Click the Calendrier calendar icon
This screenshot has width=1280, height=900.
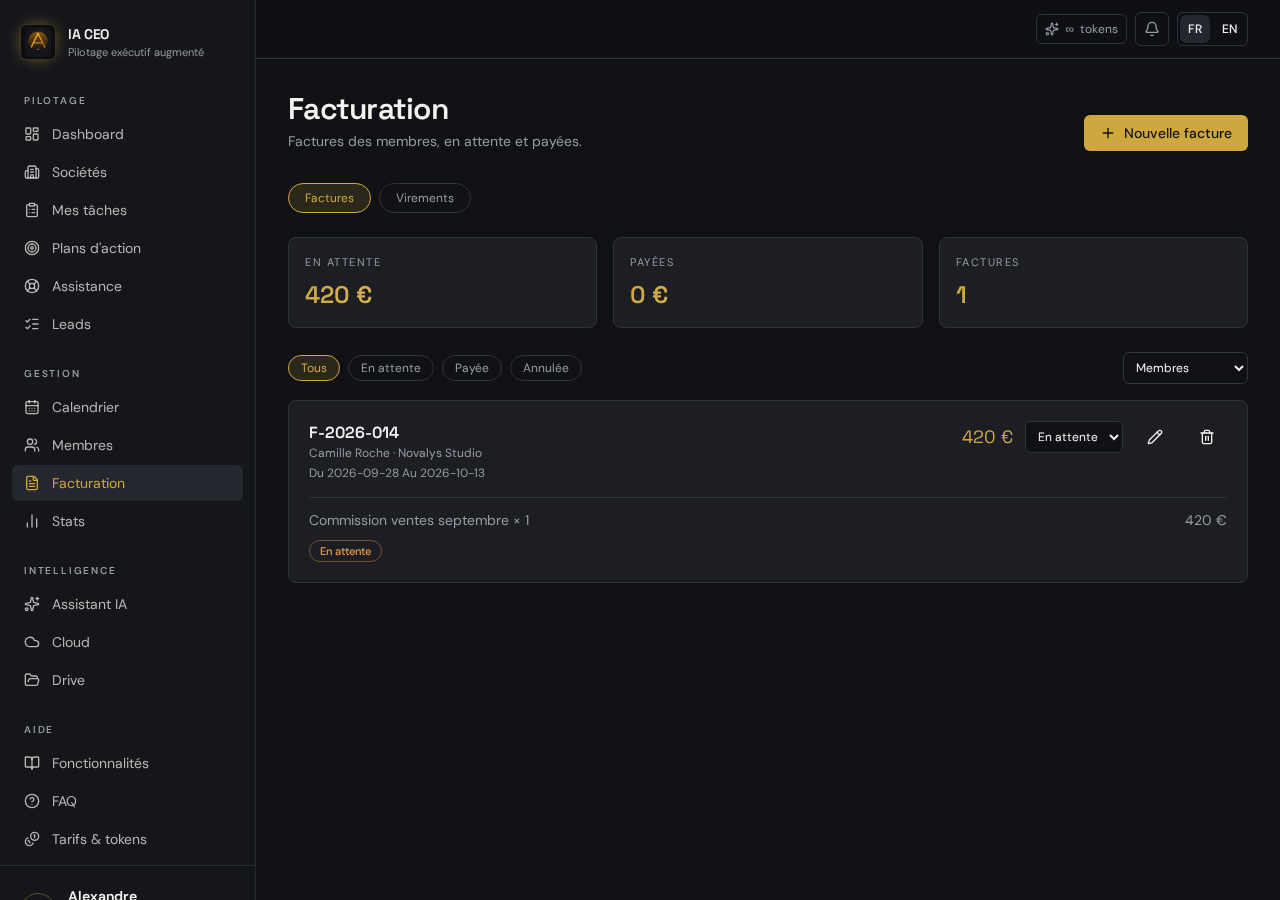[x=32, y=407]
